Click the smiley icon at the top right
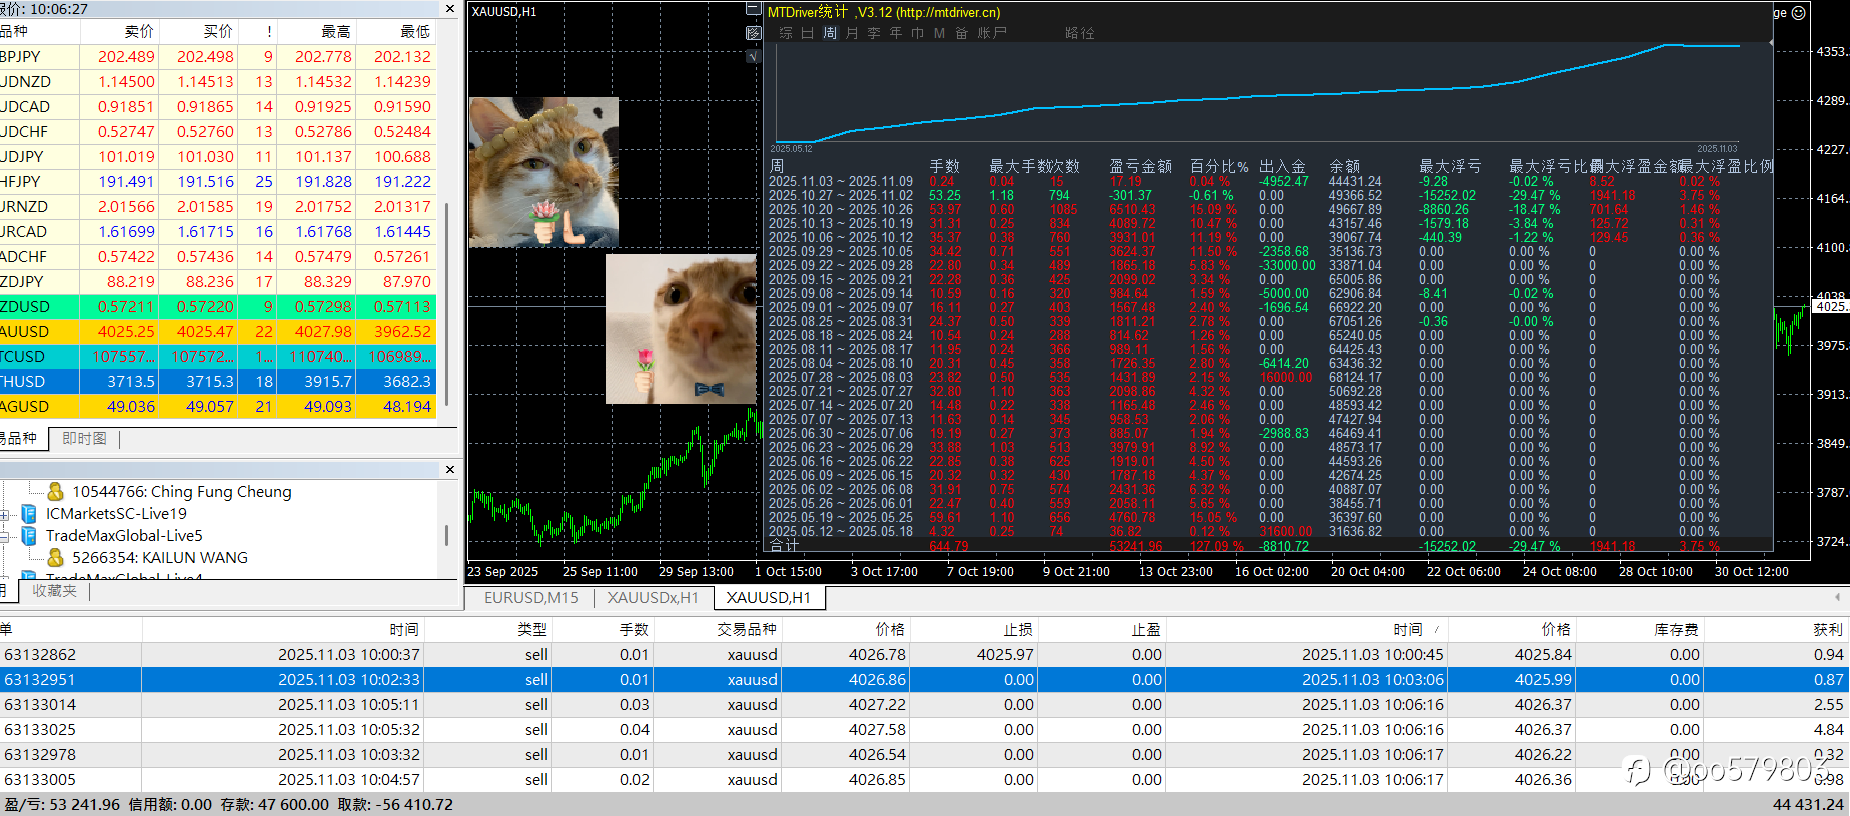The height and width of the screenshot is (816, 1850). (x=1799, y=13)
